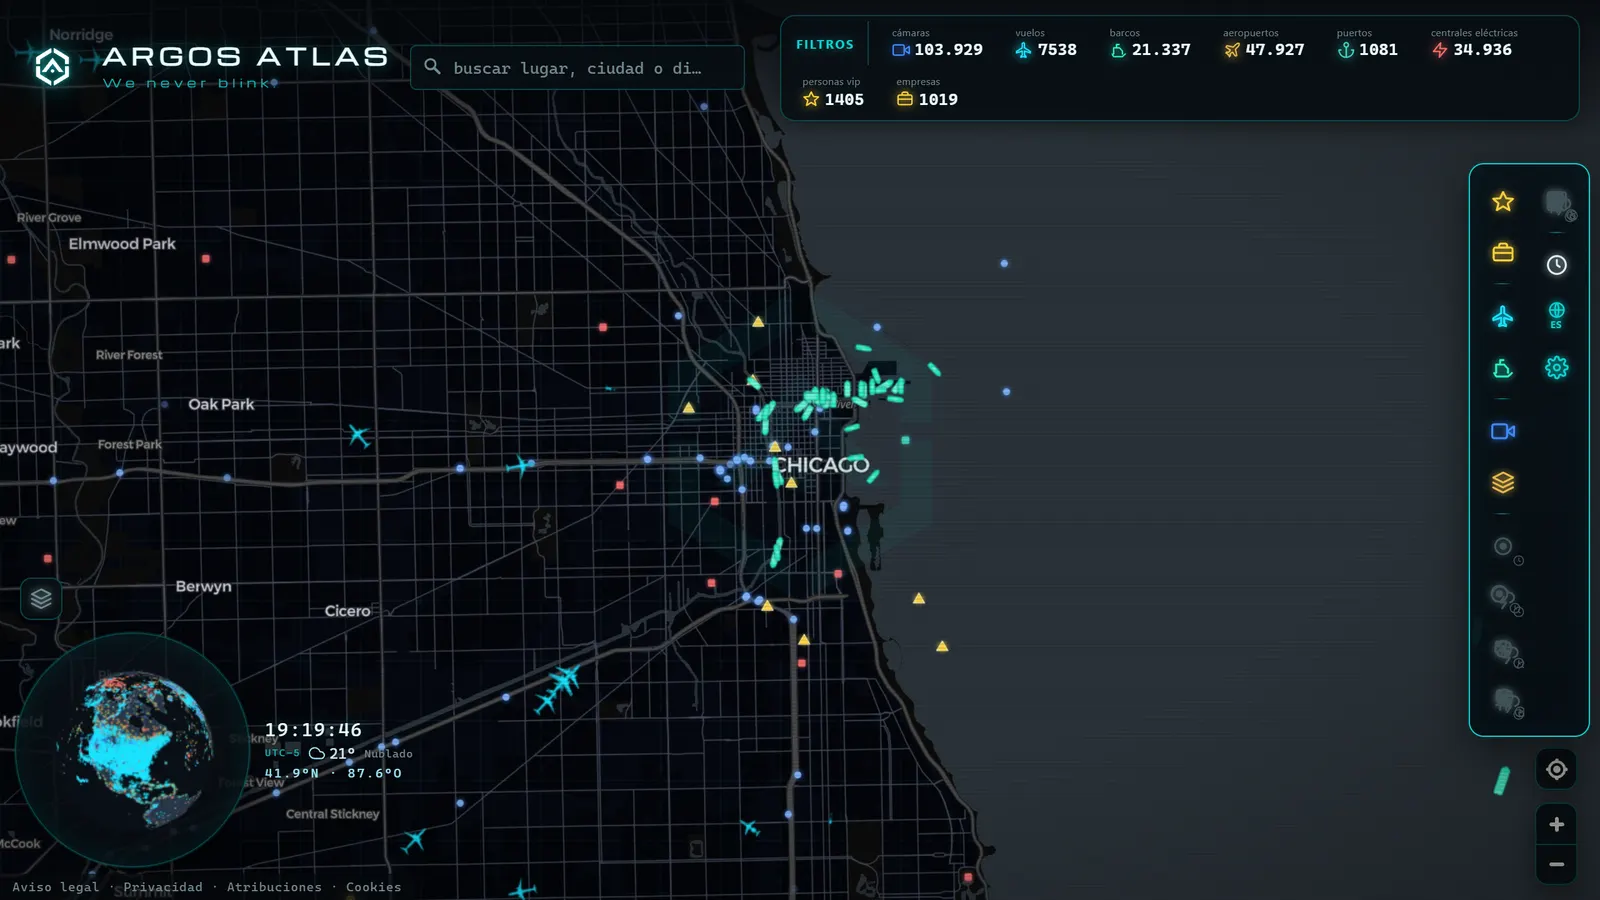This screenshot has height=900, width=1600.
Task: Click the Cicero map label
Action: click(x=347, y=611)
